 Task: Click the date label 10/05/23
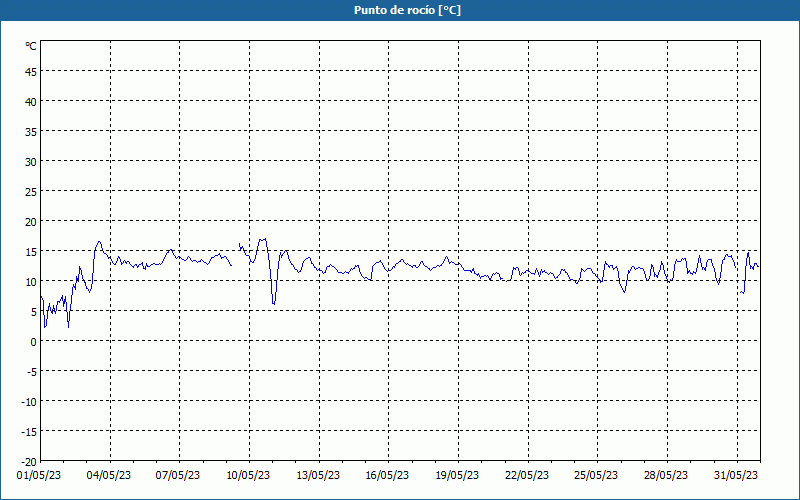[x=248, y=475]
